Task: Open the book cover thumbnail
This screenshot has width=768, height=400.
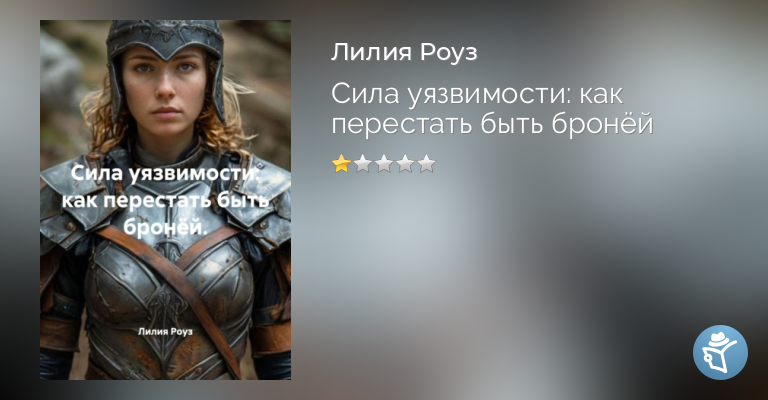Action: 166,200
